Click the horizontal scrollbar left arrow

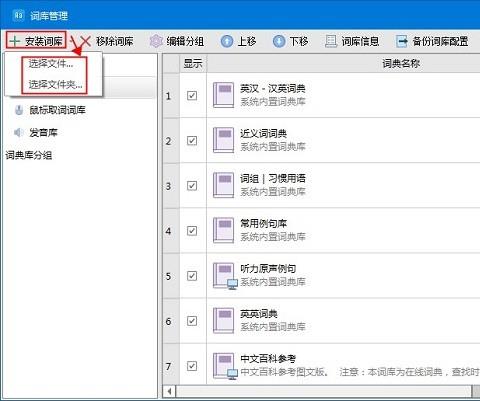click(170, 391)
